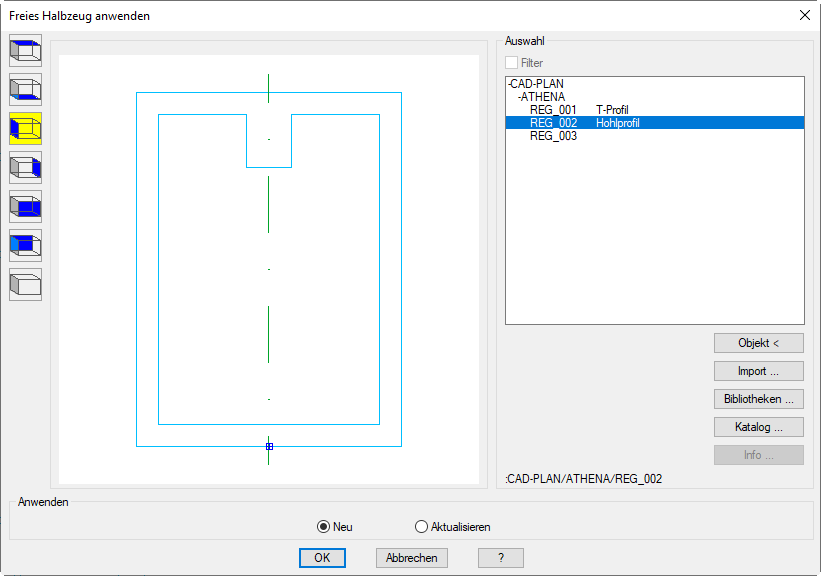
Task: Select REG_003 entry in the tree
Action: point(553,136)
